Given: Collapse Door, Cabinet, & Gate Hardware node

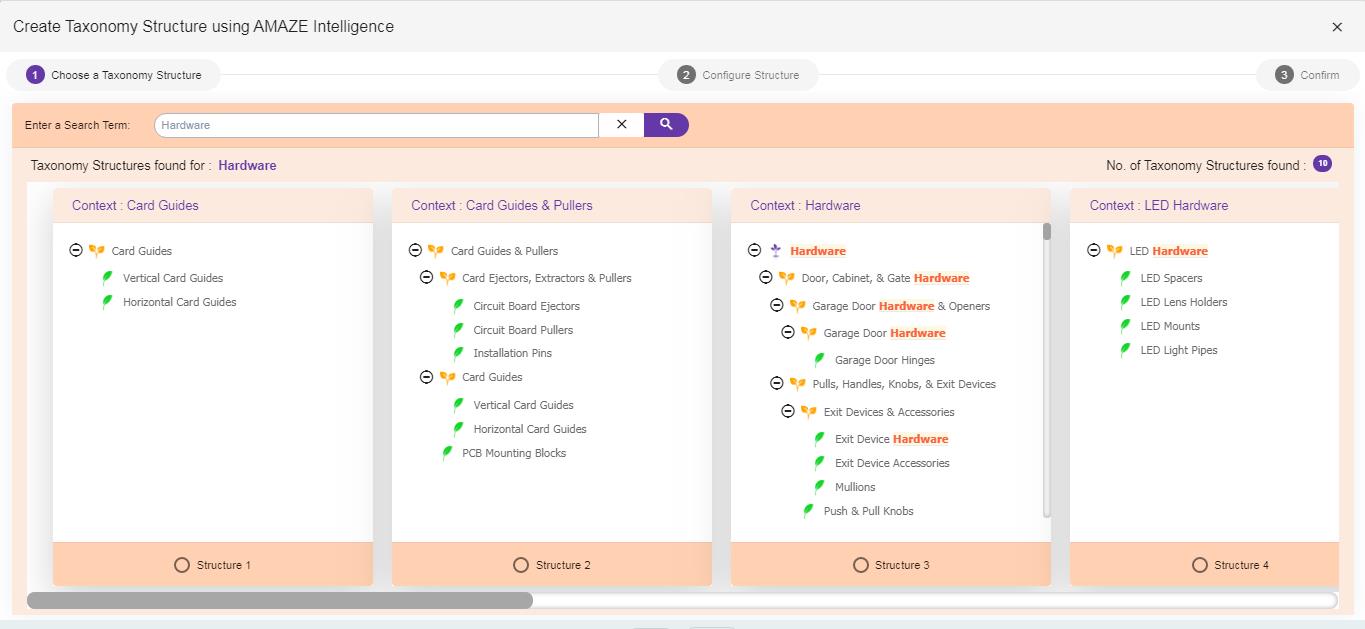Looking at the screenshot, I should coord(765,277).
